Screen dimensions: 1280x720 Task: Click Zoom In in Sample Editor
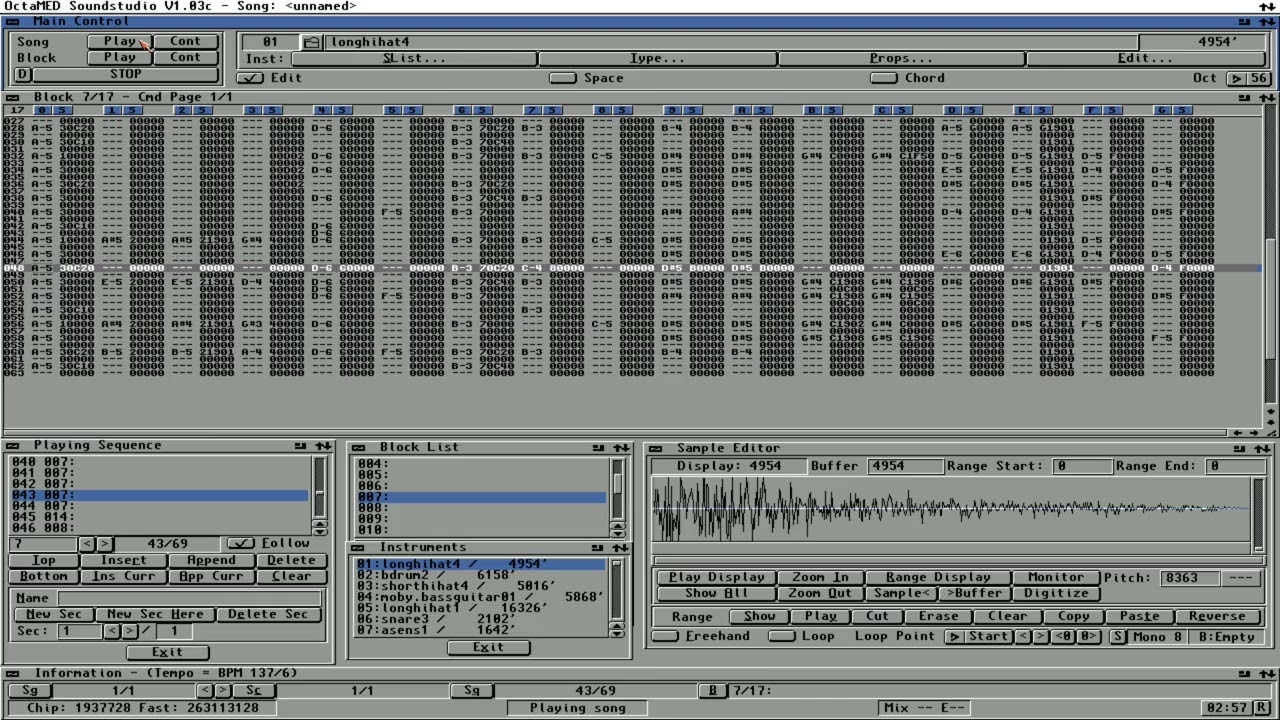(820, 578)
